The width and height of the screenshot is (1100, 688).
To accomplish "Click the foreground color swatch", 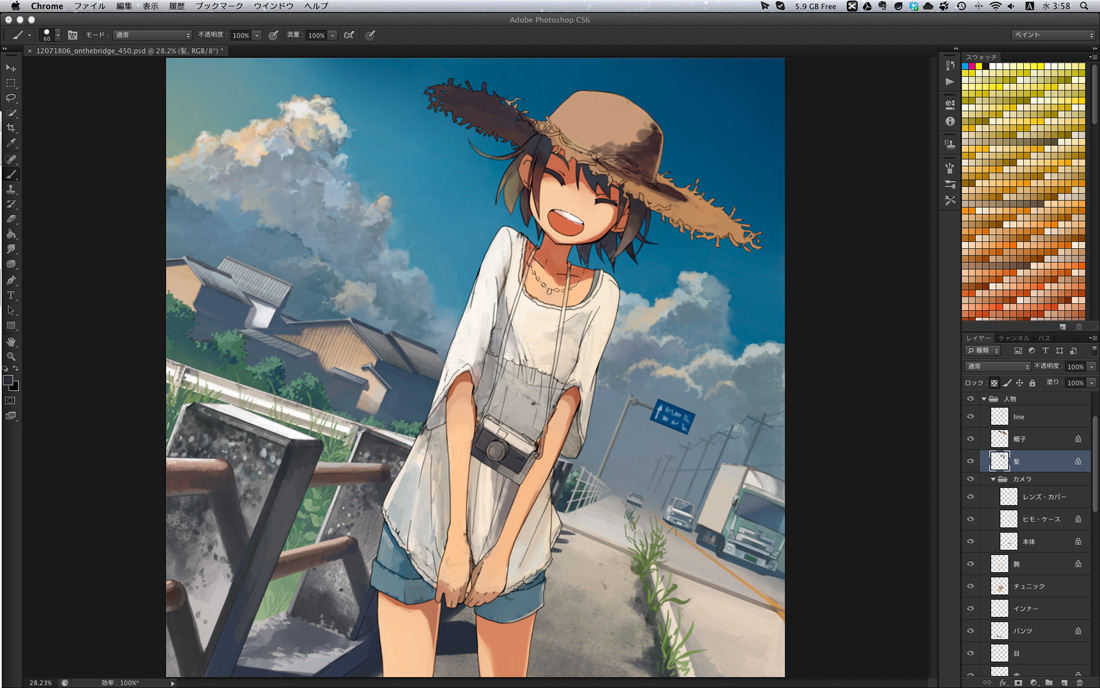I will 8,380.
